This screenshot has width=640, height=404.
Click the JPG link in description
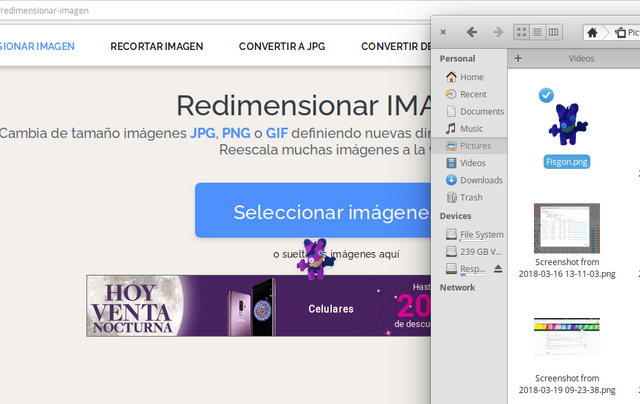tap(202, 133)
